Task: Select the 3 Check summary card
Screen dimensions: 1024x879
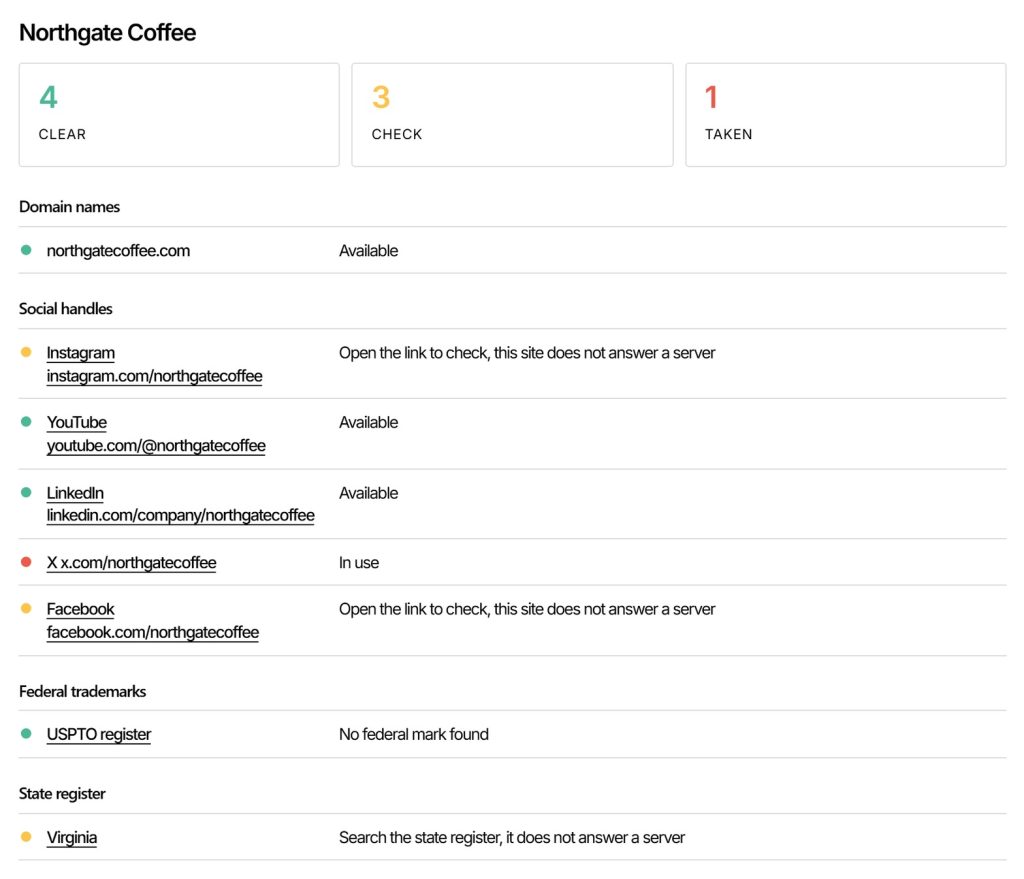Action: pos(512,115)
